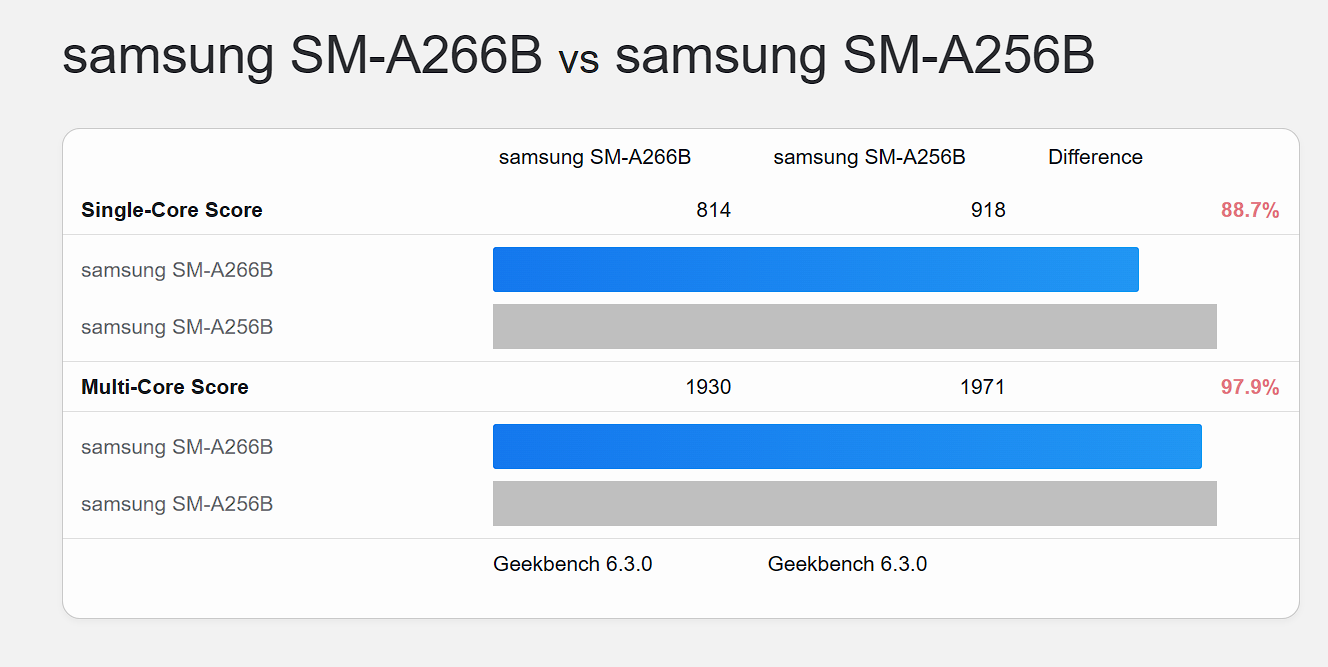Click the SM-A256B row label under Single-Core Score
Screen dimensions: 1328x667
pos(177,327)
